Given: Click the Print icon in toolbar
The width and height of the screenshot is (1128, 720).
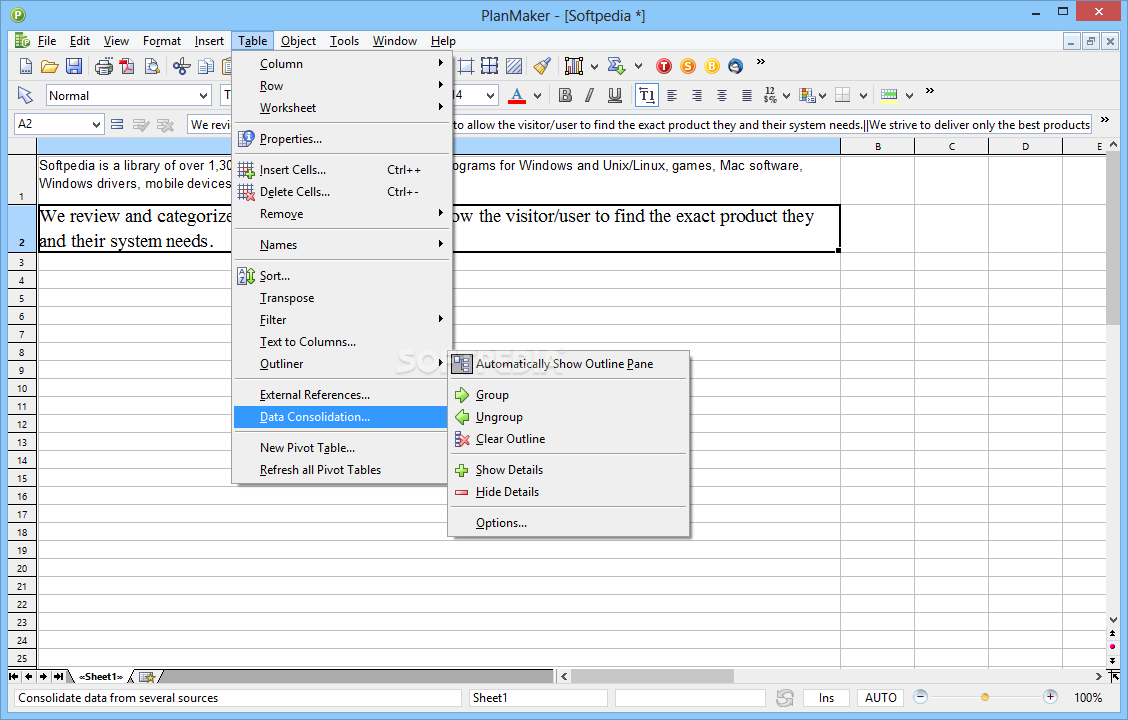Looking at the screenshot, I should [104, 67].
